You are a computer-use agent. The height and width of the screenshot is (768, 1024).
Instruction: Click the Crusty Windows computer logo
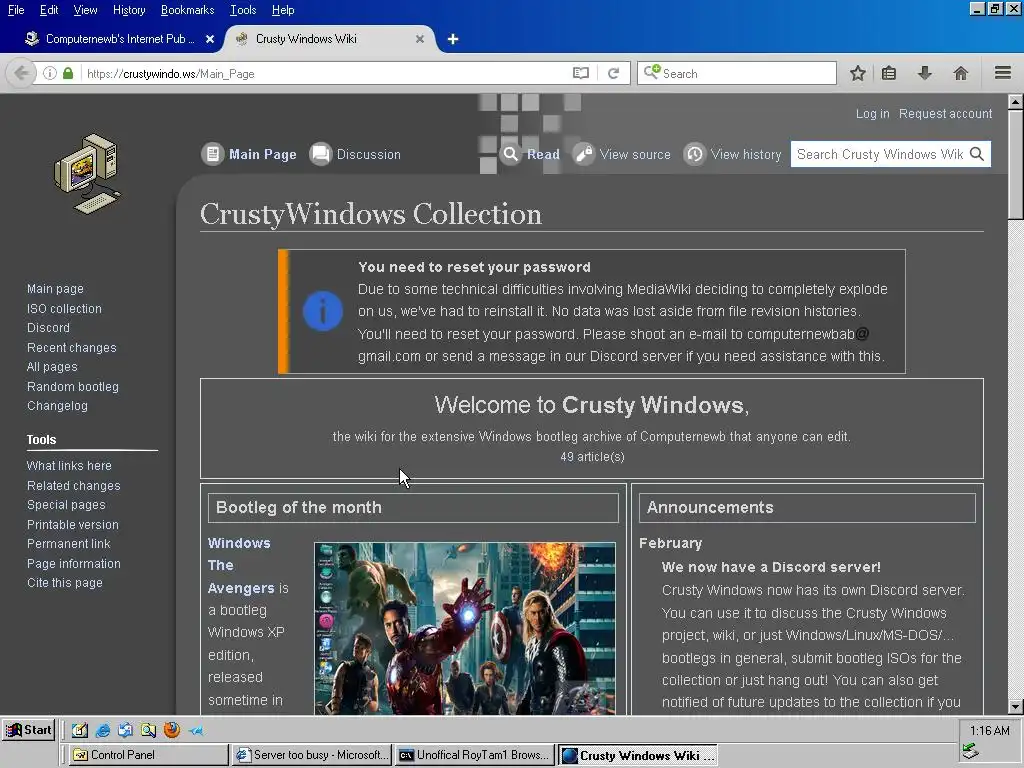click(88, 174)
